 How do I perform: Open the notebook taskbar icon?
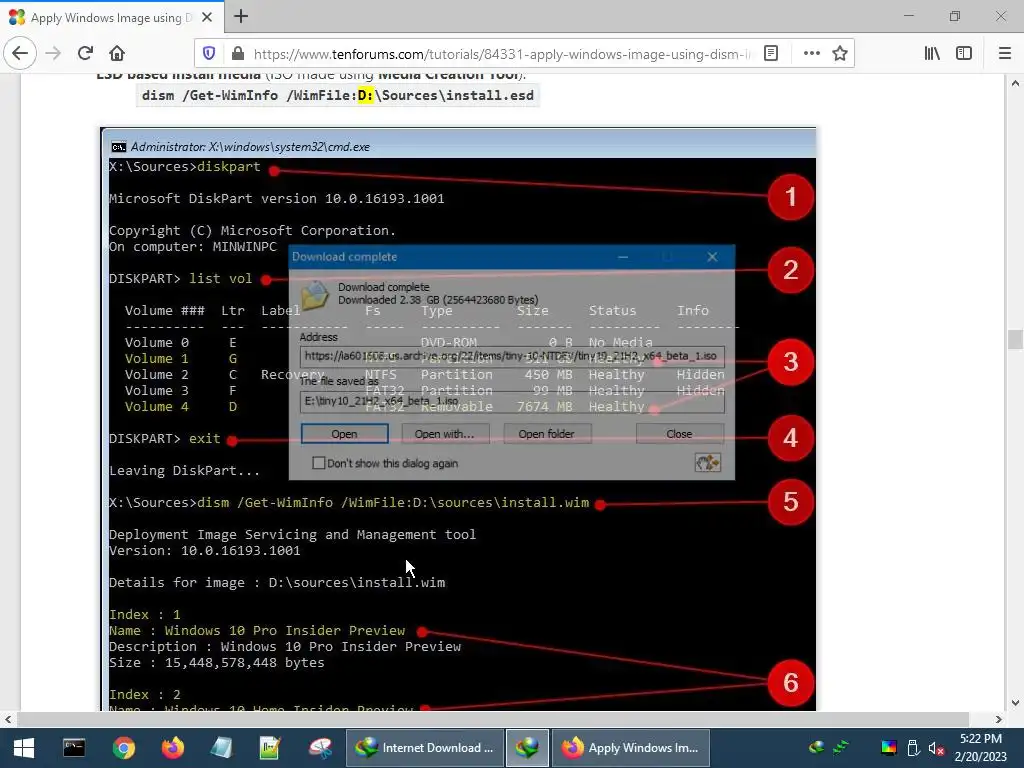tap(222, 748)
